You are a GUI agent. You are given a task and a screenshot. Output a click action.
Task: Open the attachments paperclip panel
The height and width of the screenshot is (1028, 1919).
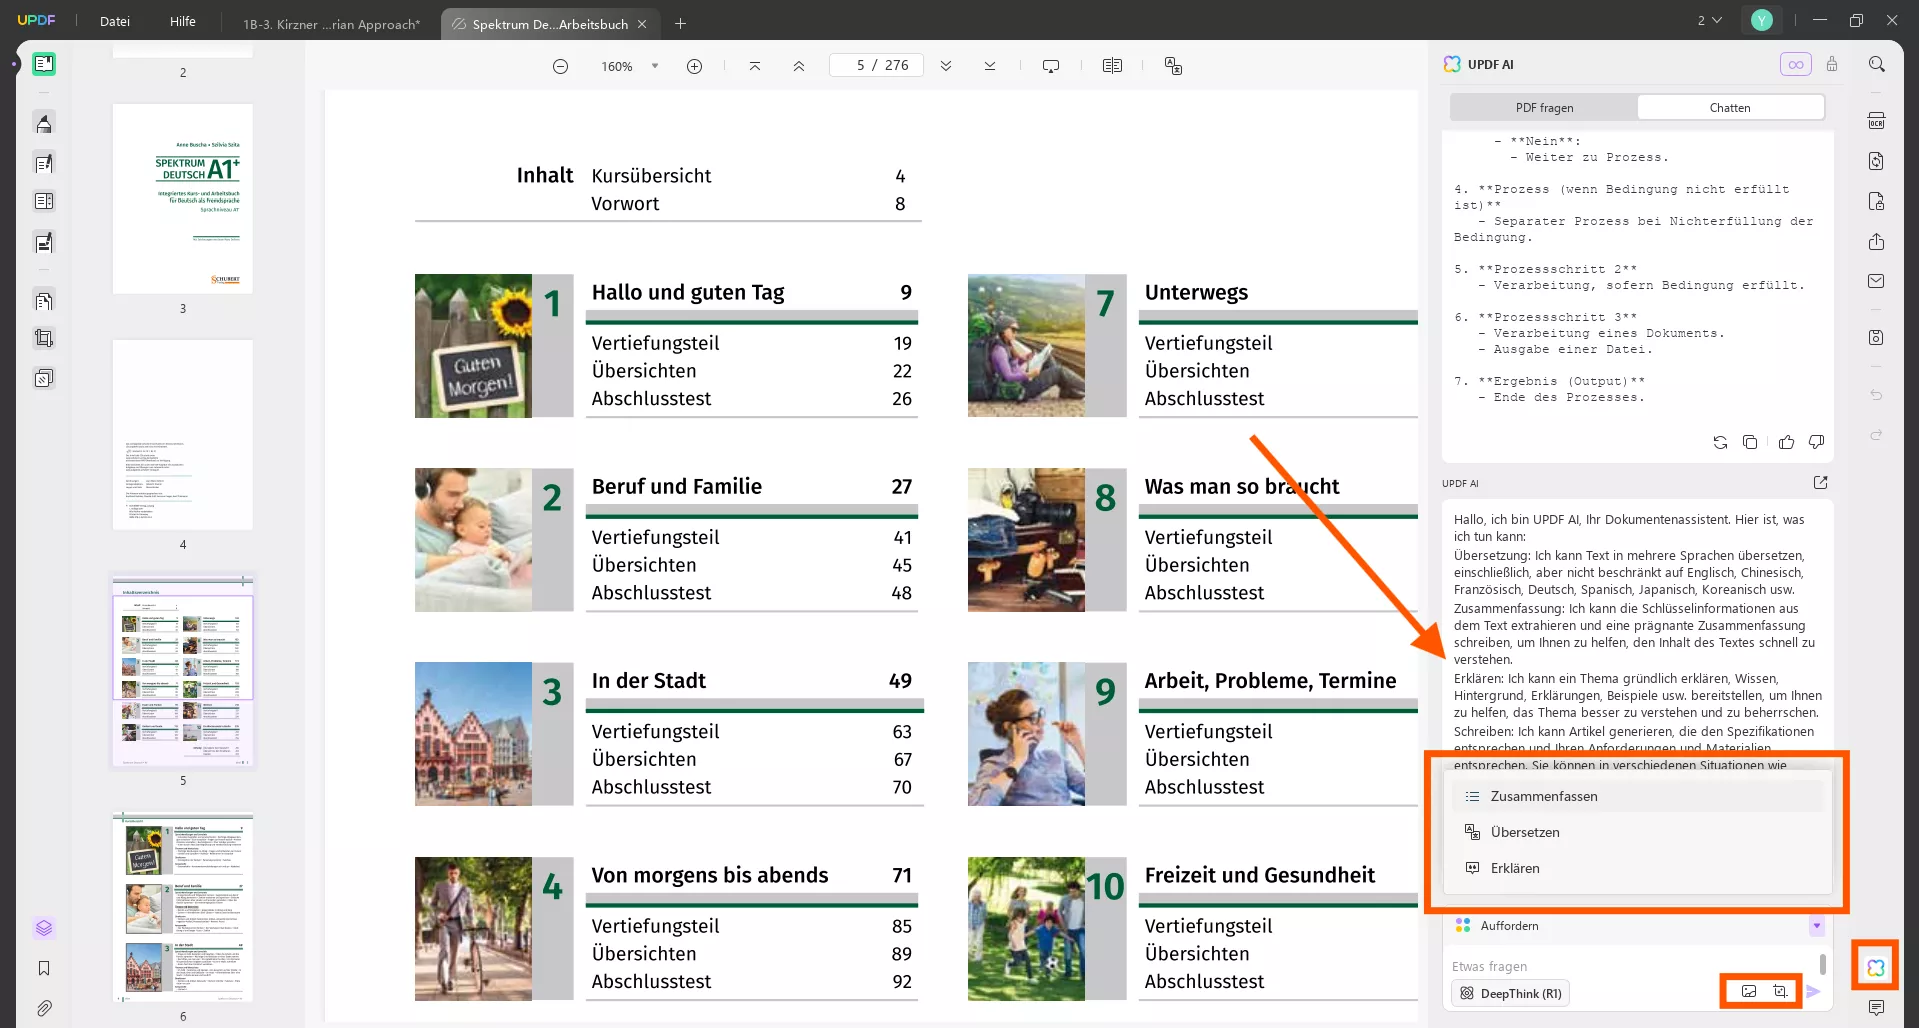[x=44, y=1008]
